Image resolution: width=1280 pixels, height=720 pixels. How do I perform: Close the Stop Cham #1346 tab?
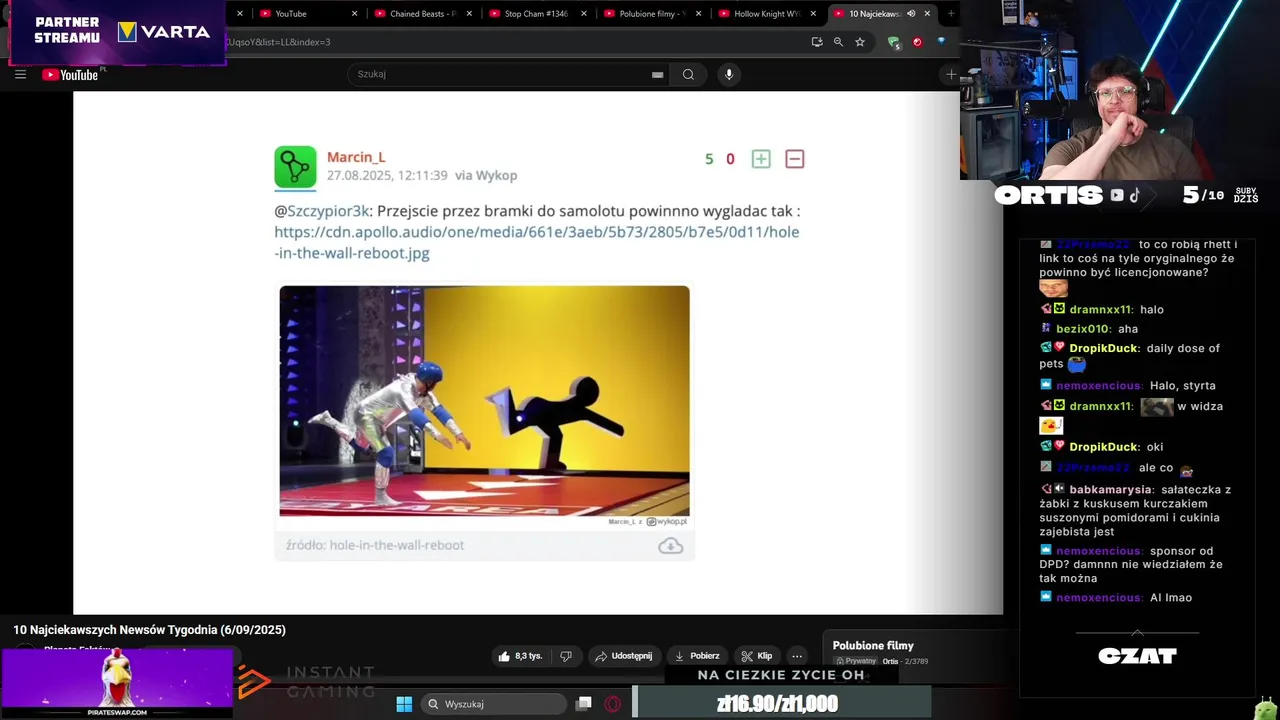tap(584, 14)
